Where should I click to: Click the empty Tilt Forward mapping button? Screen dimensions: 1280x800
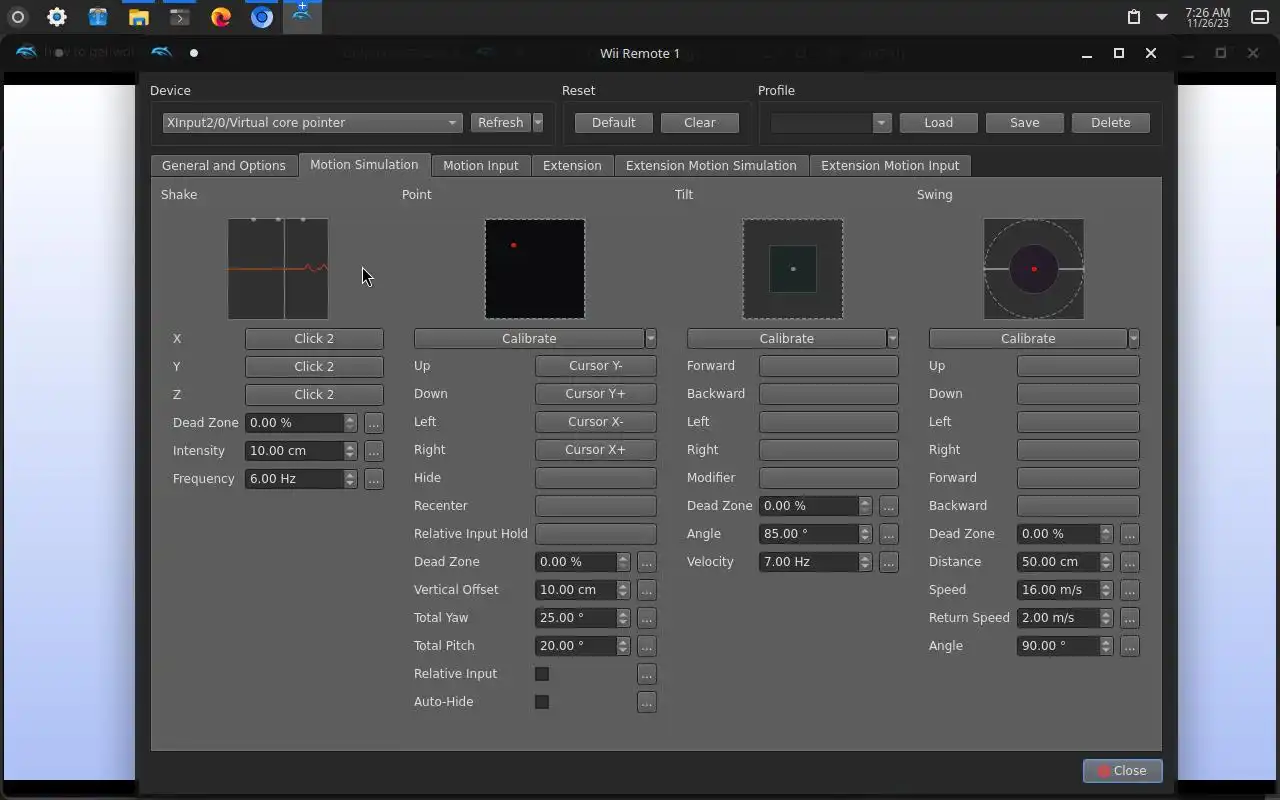[829, 366]
